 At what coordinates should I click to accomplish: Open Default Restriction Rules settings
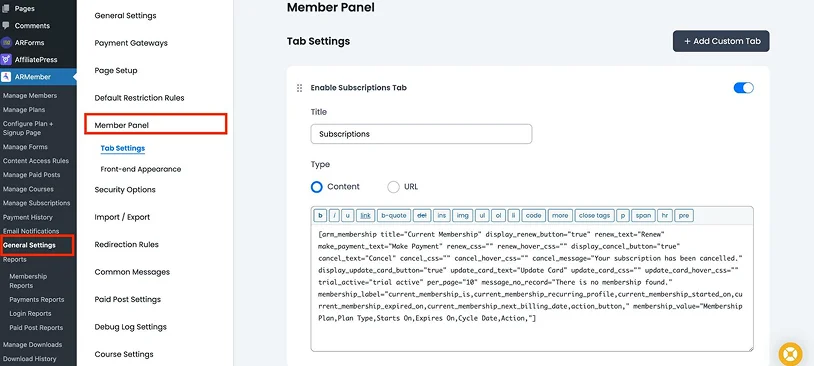(x=139, y=98)
